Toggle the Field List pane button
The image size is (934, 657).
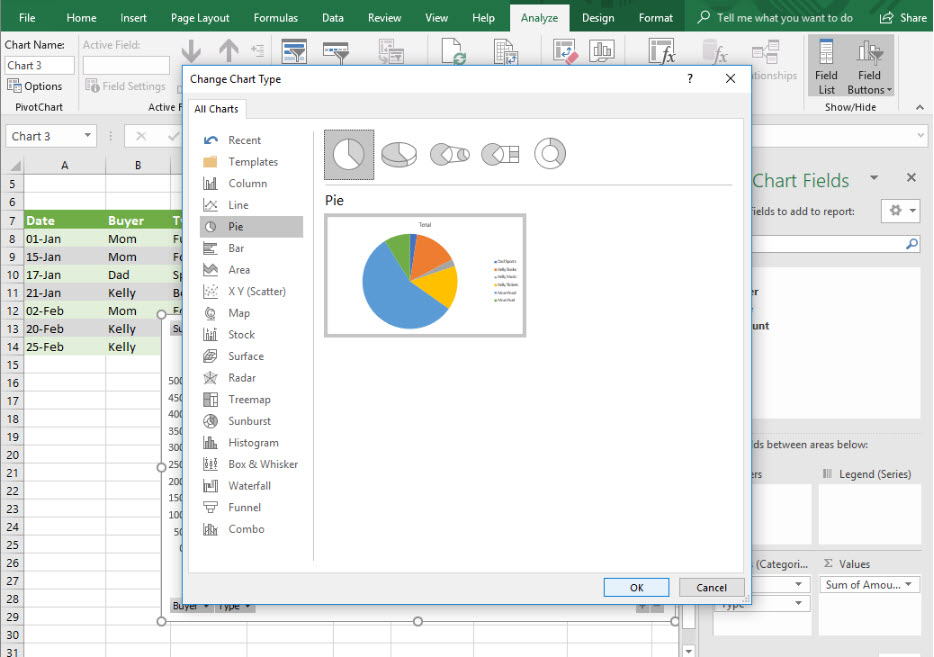coord(826,67)
